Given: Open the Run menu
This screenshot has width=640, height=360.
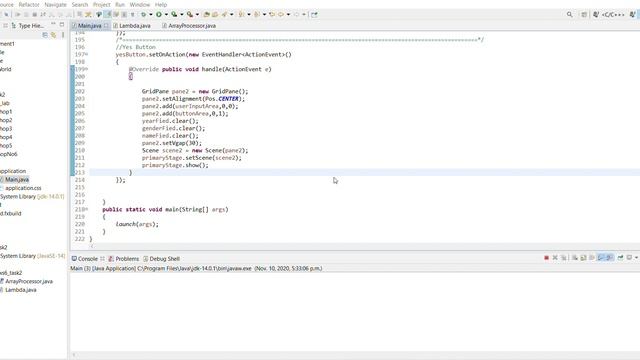Looking at the screenshot, I should tap(120, 4).
